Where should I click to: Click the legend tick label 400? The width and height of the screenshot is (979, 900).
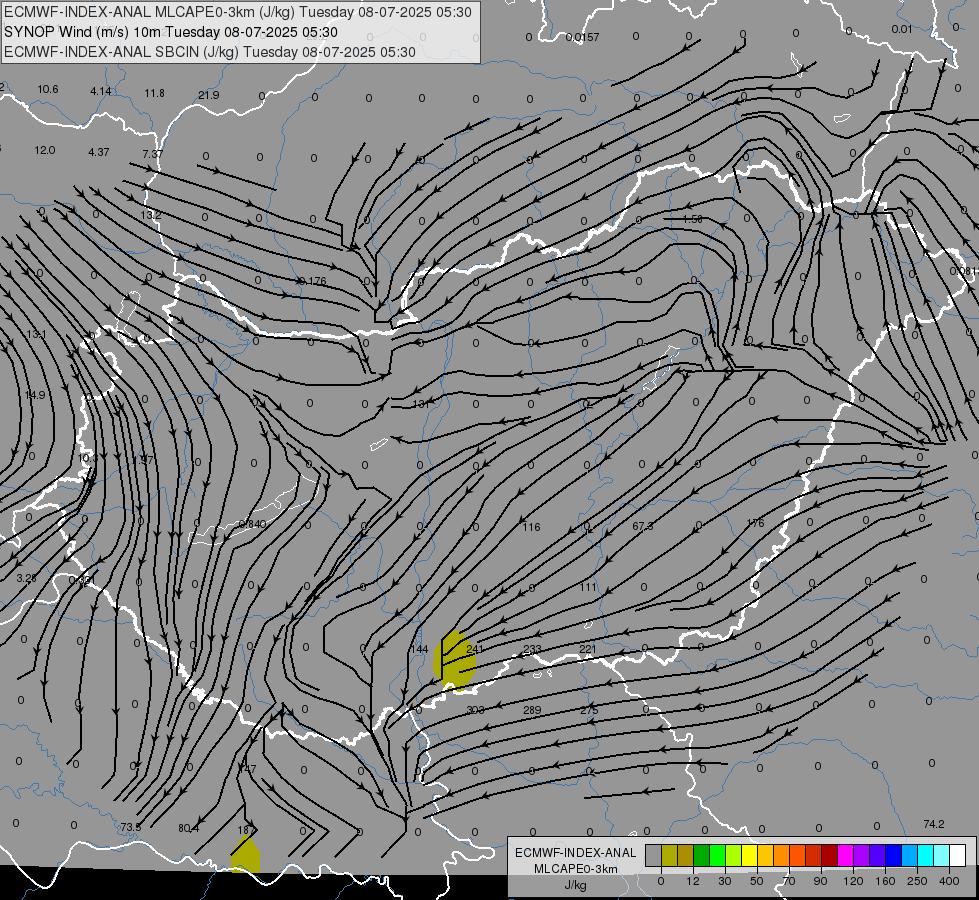[949, 881]
